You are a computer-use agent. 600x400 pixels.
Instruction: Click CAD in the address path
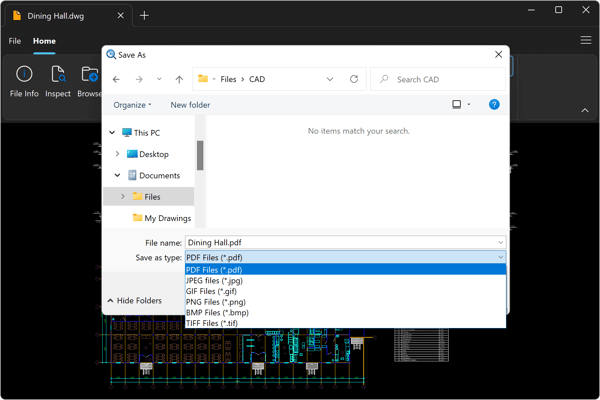[x=257, y=79]
